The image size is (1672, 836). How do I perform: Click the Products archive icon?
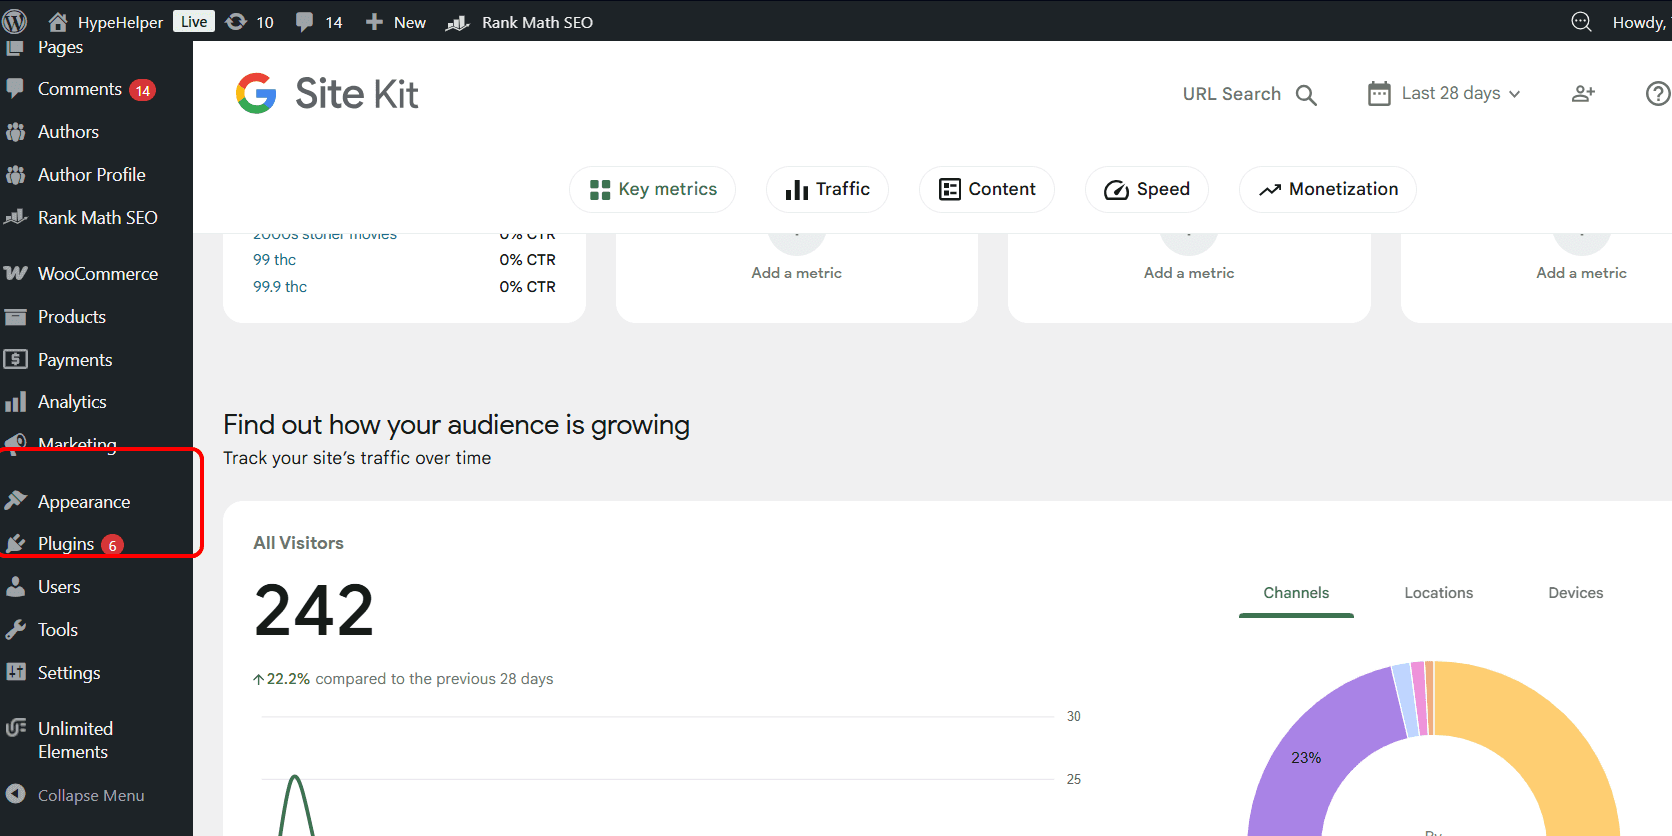(15, 317)
